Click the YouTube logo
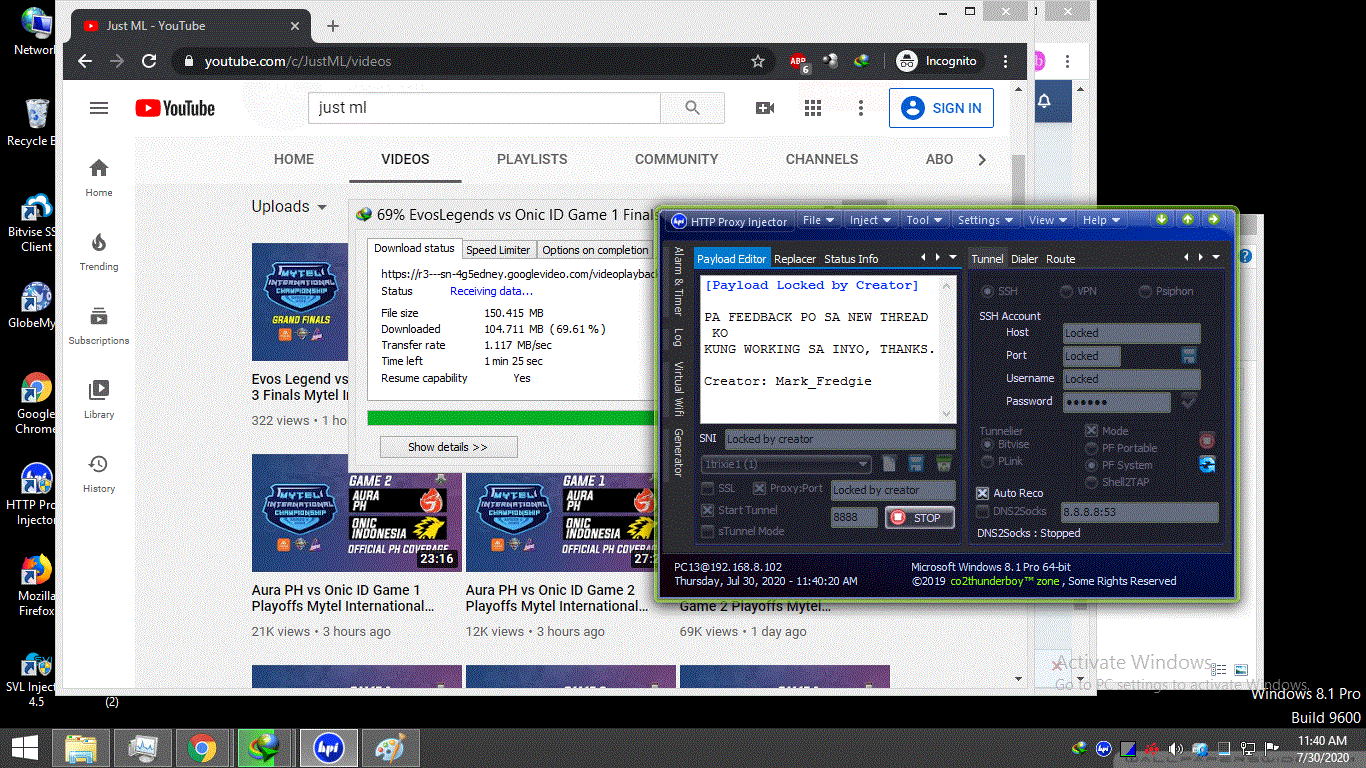 [175, 108]
